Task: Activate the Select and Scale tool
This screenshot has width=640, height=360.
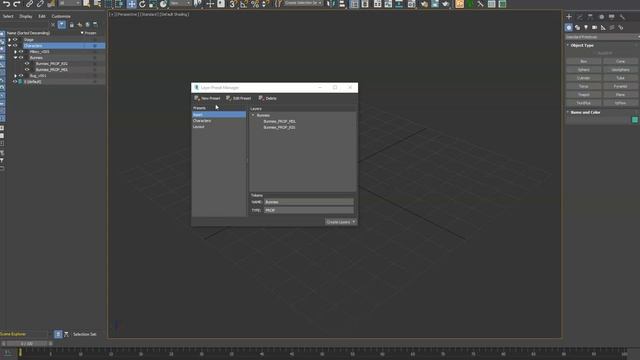Action: point(152,4)
